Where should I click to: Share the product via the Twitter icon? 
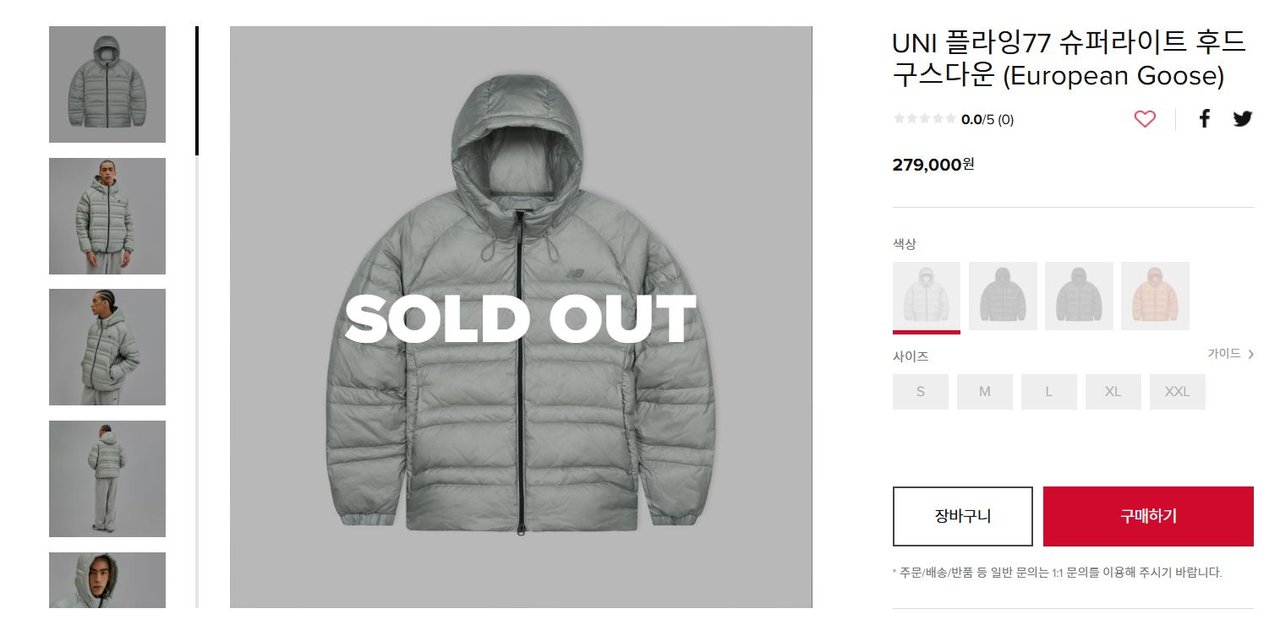tap(1242, 118)
